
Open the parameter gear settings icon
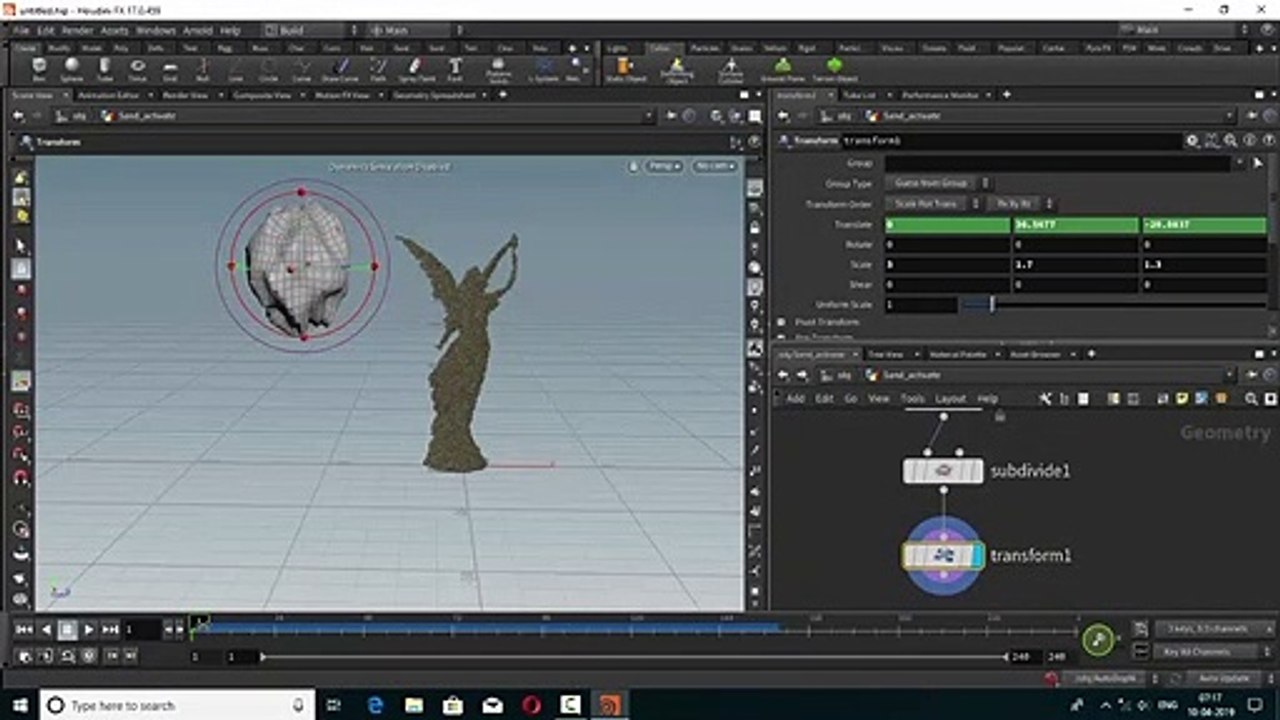pyautogui.click(x=1193, y=141)
